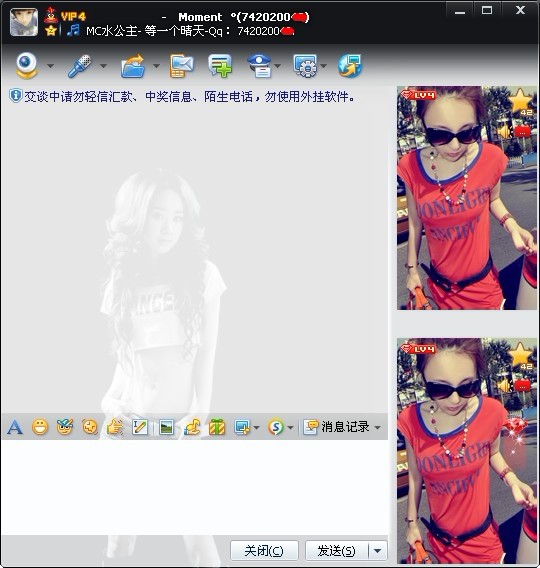Open the report/police hat icon
Viewport: 540px width, 568px height.
click(x=259, y=66)
